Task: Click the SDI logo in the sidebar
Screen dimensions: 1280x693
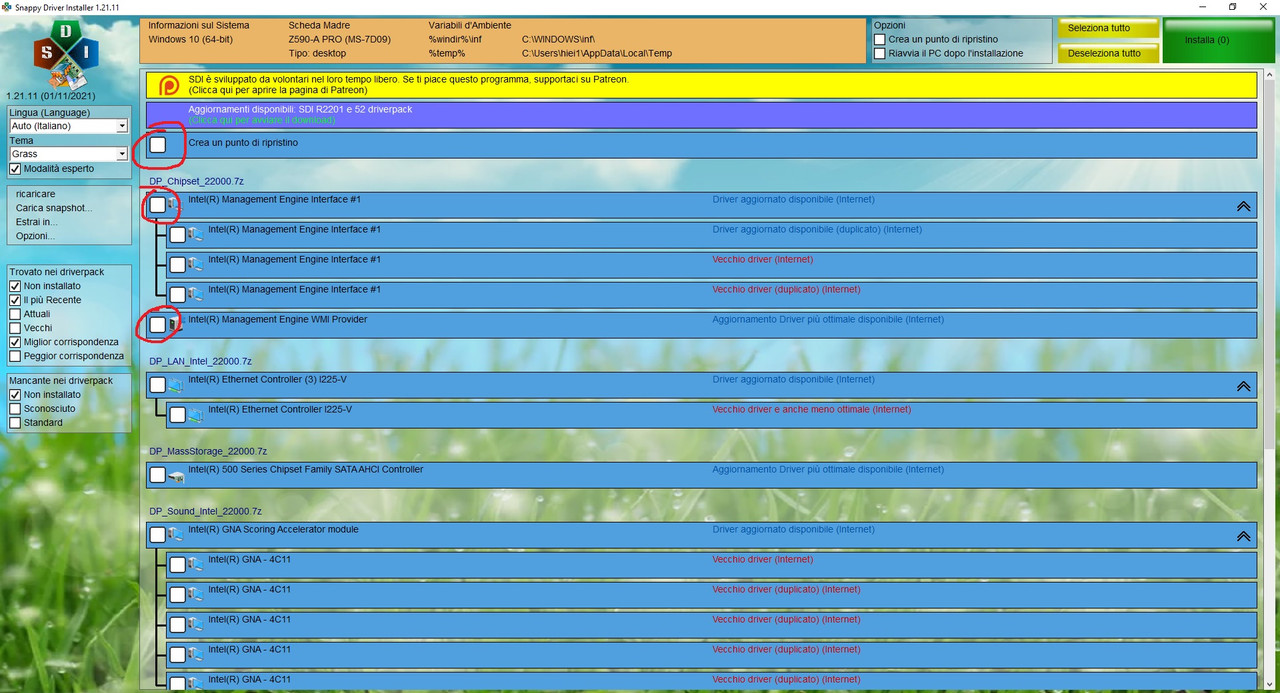Action: coord(66,54)
